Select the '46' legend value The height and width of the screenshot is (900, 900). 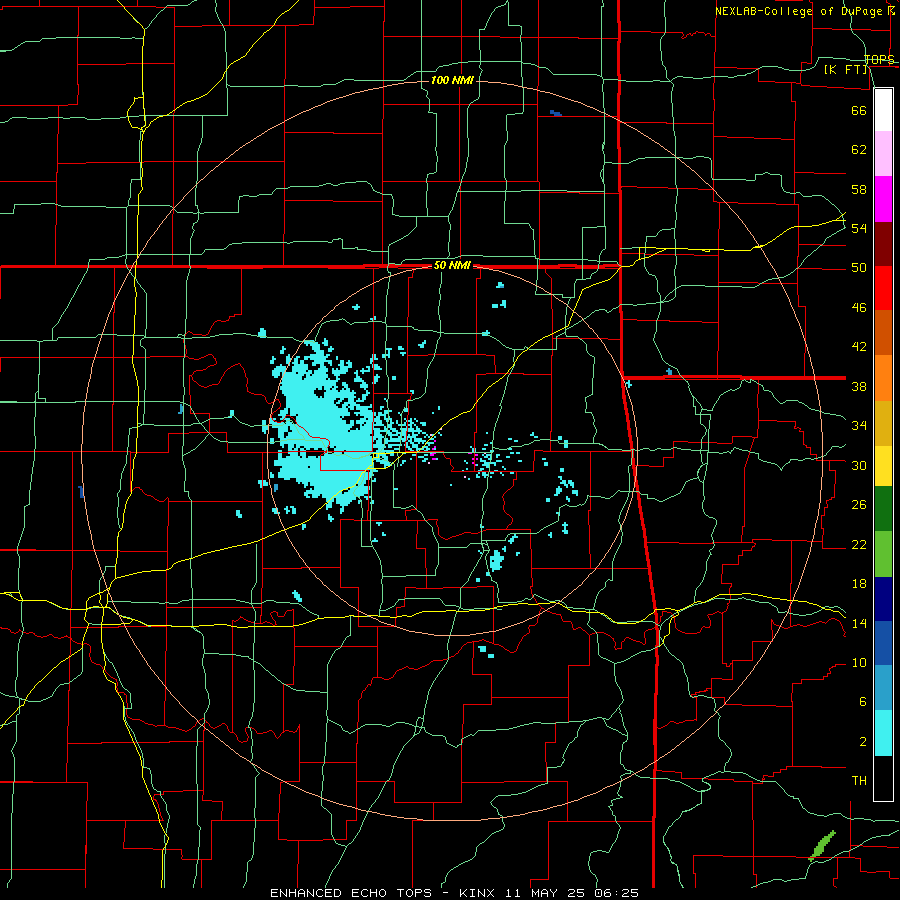pos(859,308)
